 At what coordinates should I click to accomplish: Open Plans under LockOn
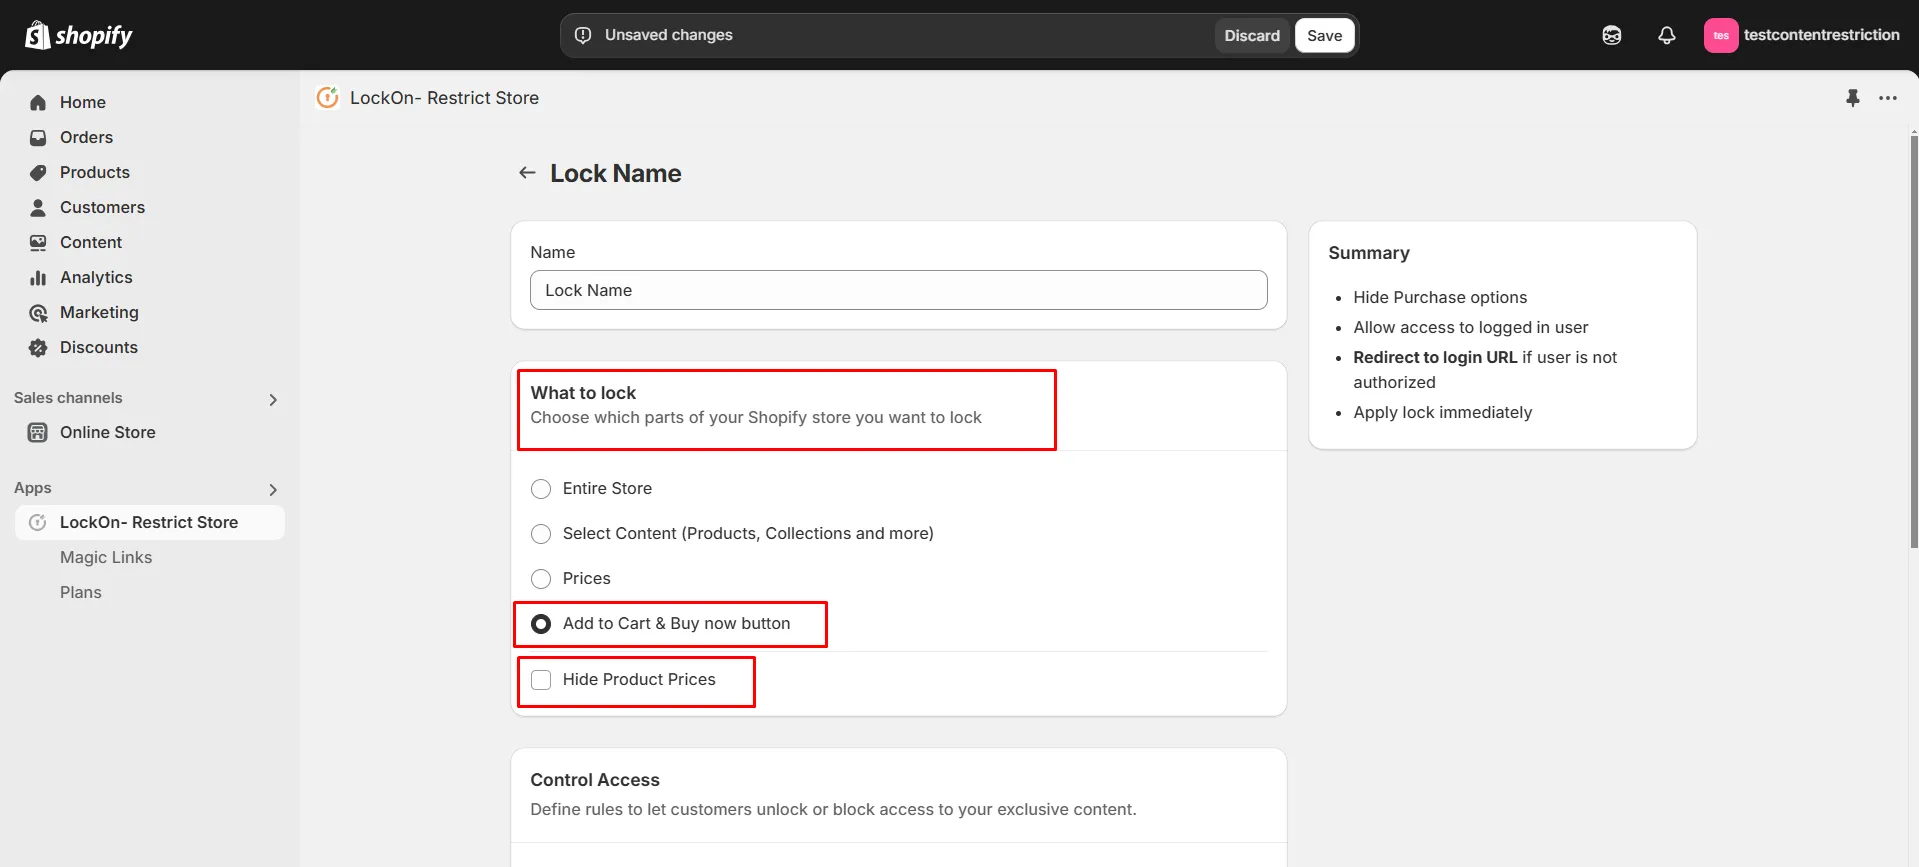[81, 592]
